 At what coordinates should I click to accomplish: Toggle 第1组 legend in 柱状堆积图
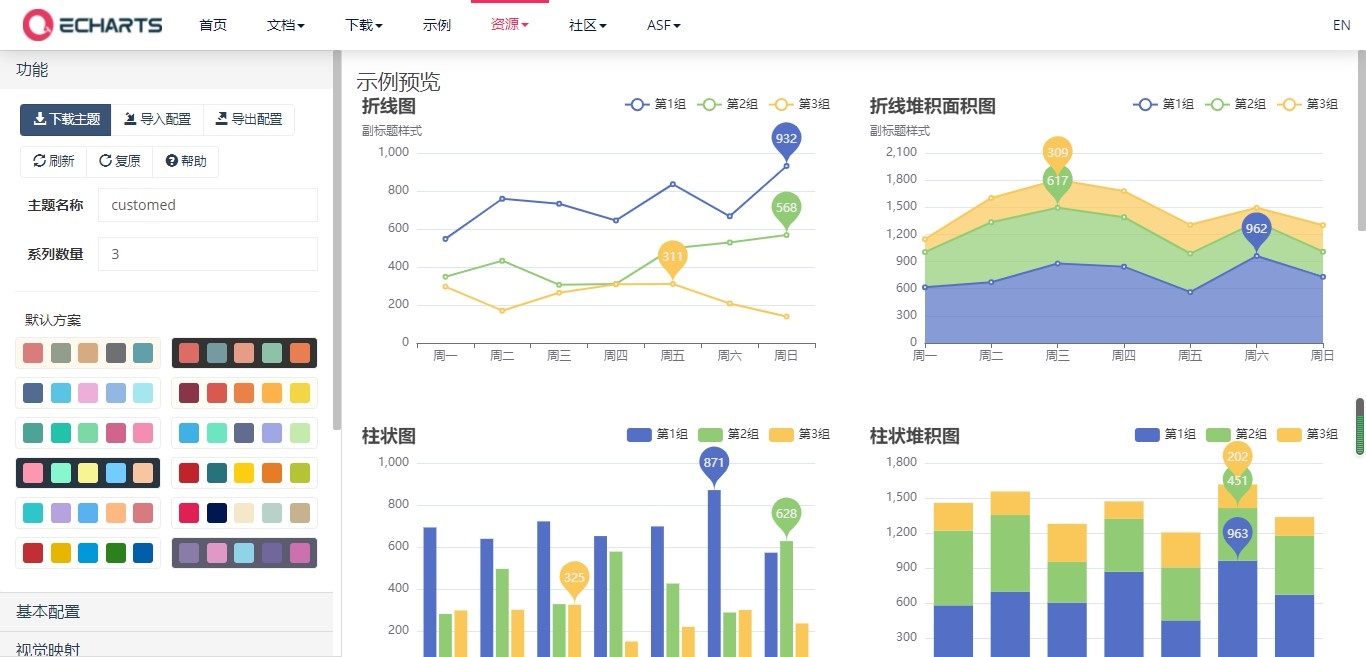pos(1165,434)
